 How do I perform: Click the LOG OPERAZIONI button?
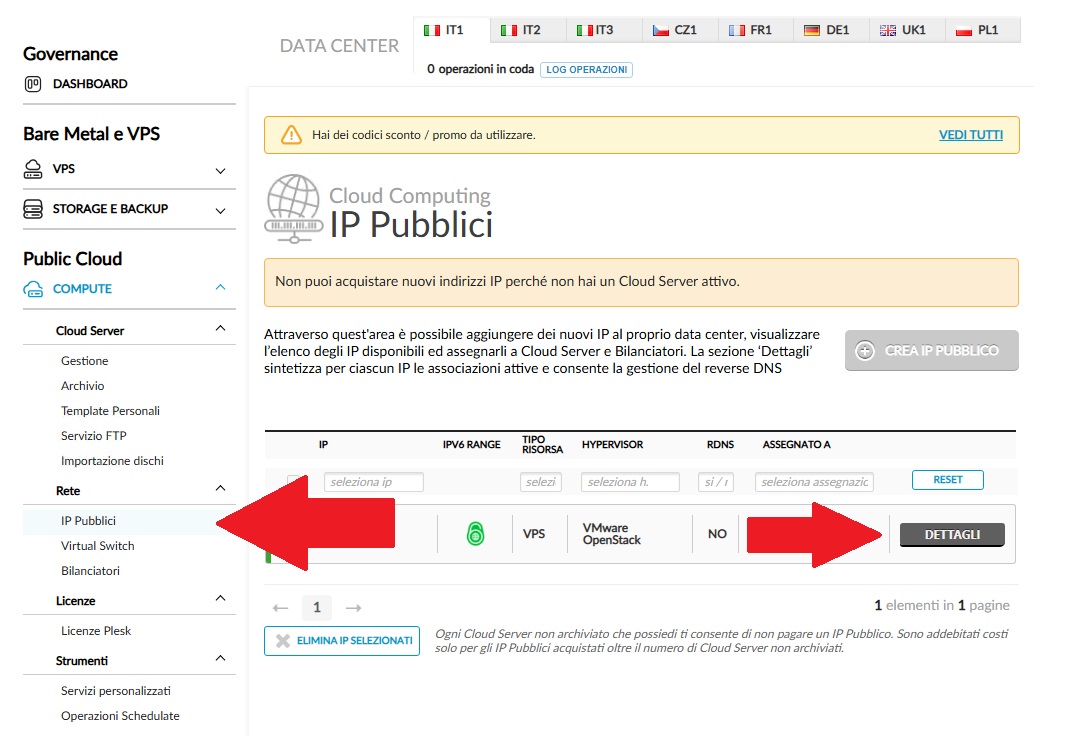[x=586, y=70]
